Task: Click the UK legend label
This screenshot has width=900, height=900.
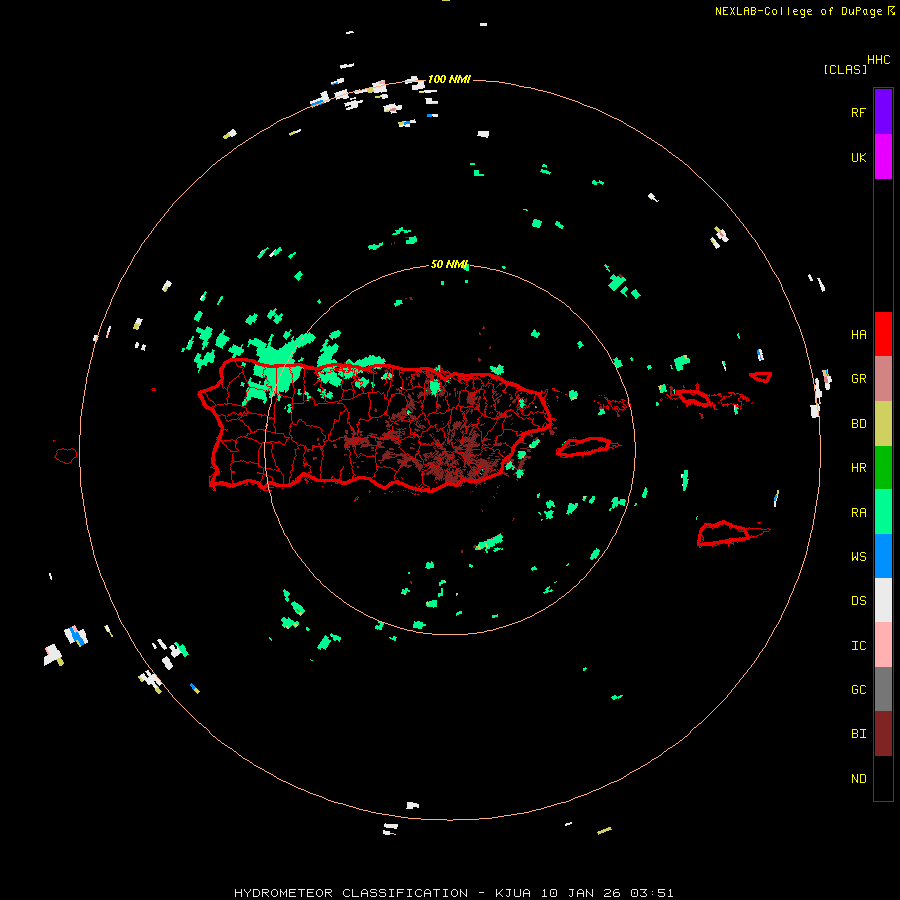Action: (x=858, y=158)
